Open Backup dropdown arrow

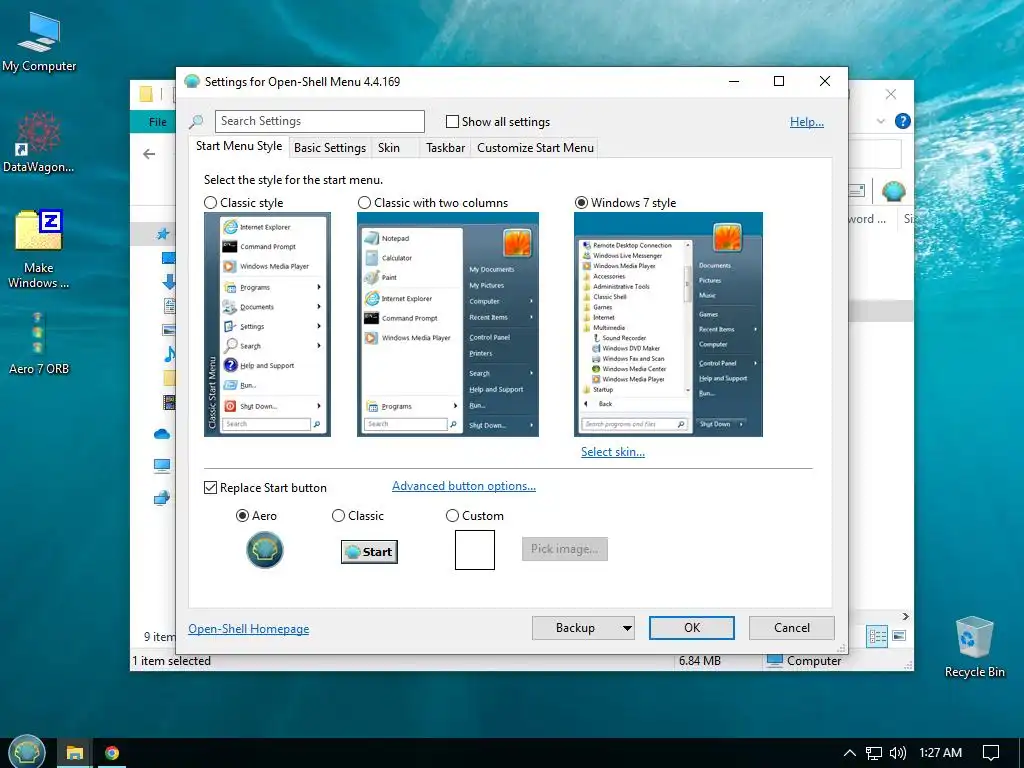tap(627, 628)
